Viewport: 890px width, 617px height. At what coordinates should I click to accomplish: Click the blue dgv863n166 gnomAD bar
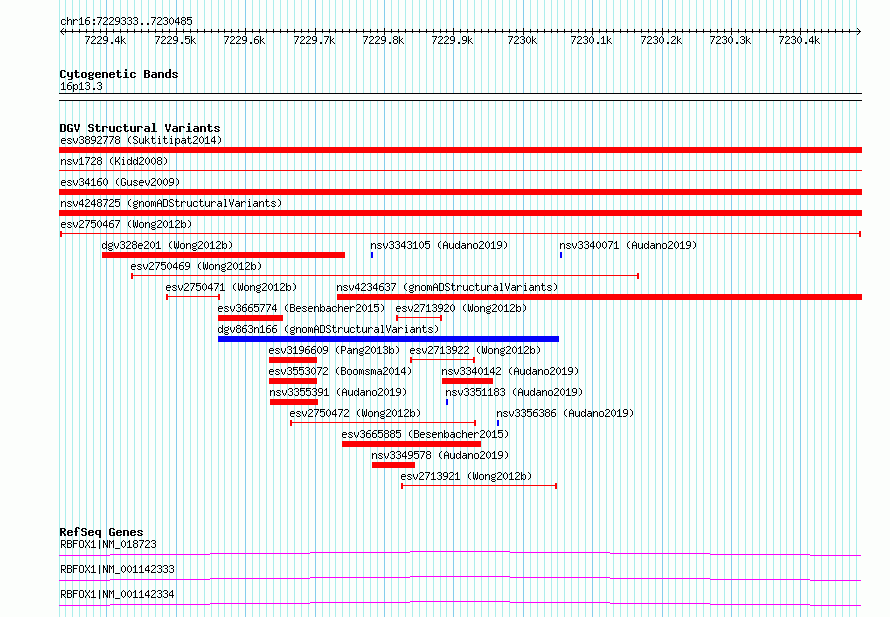(x=388, y=339)
